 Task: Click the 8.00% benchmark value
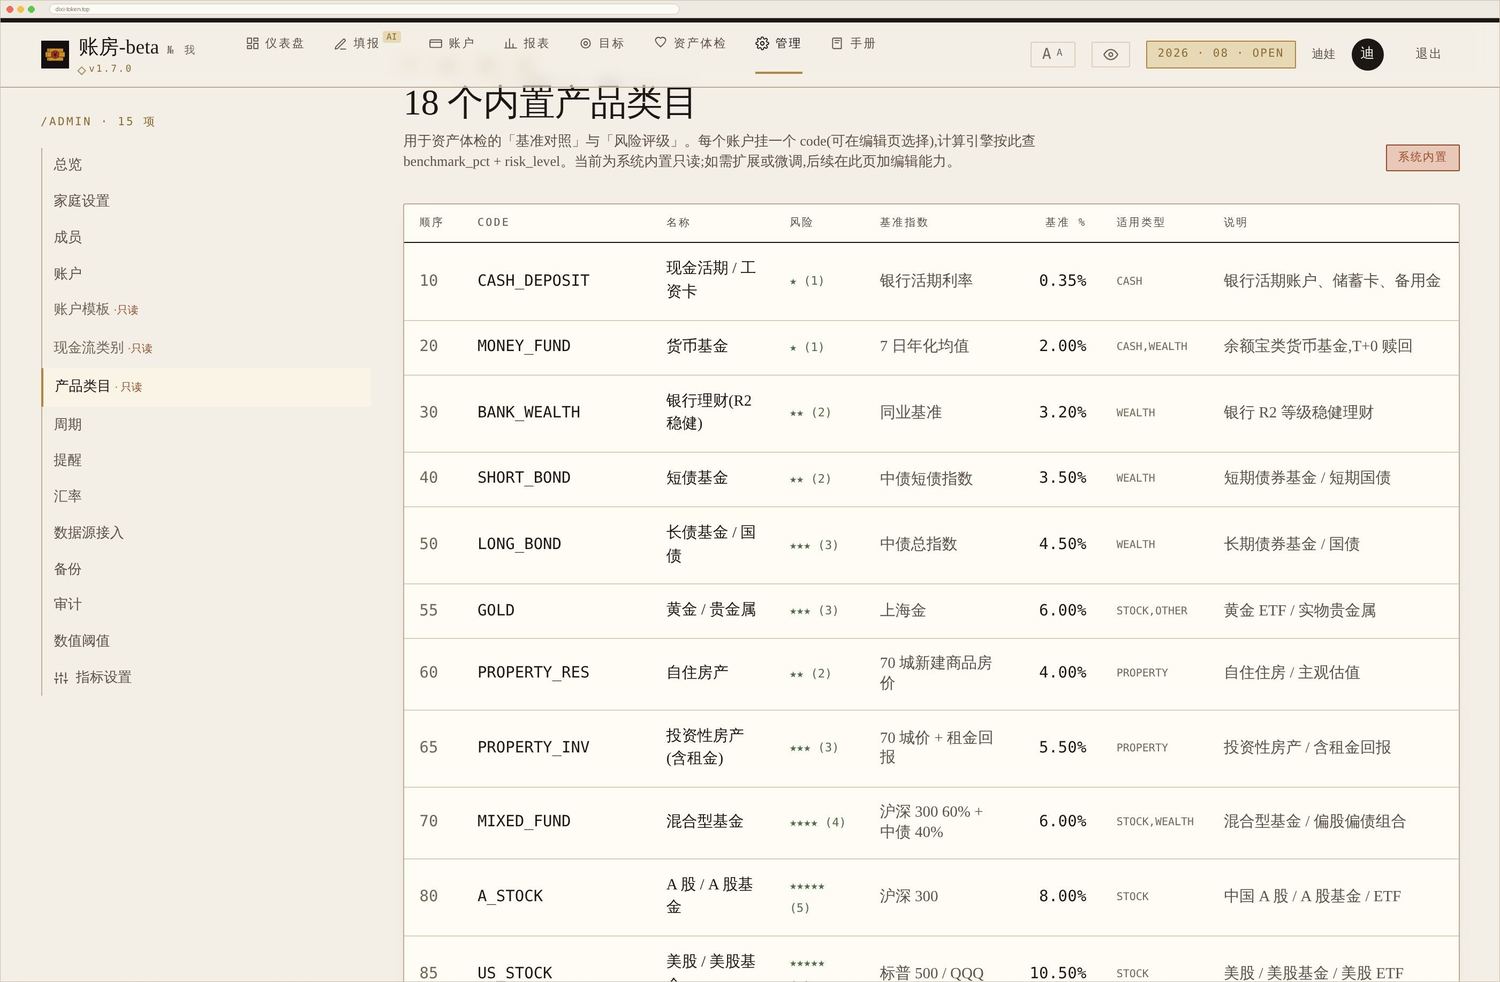pos(1062,896)
